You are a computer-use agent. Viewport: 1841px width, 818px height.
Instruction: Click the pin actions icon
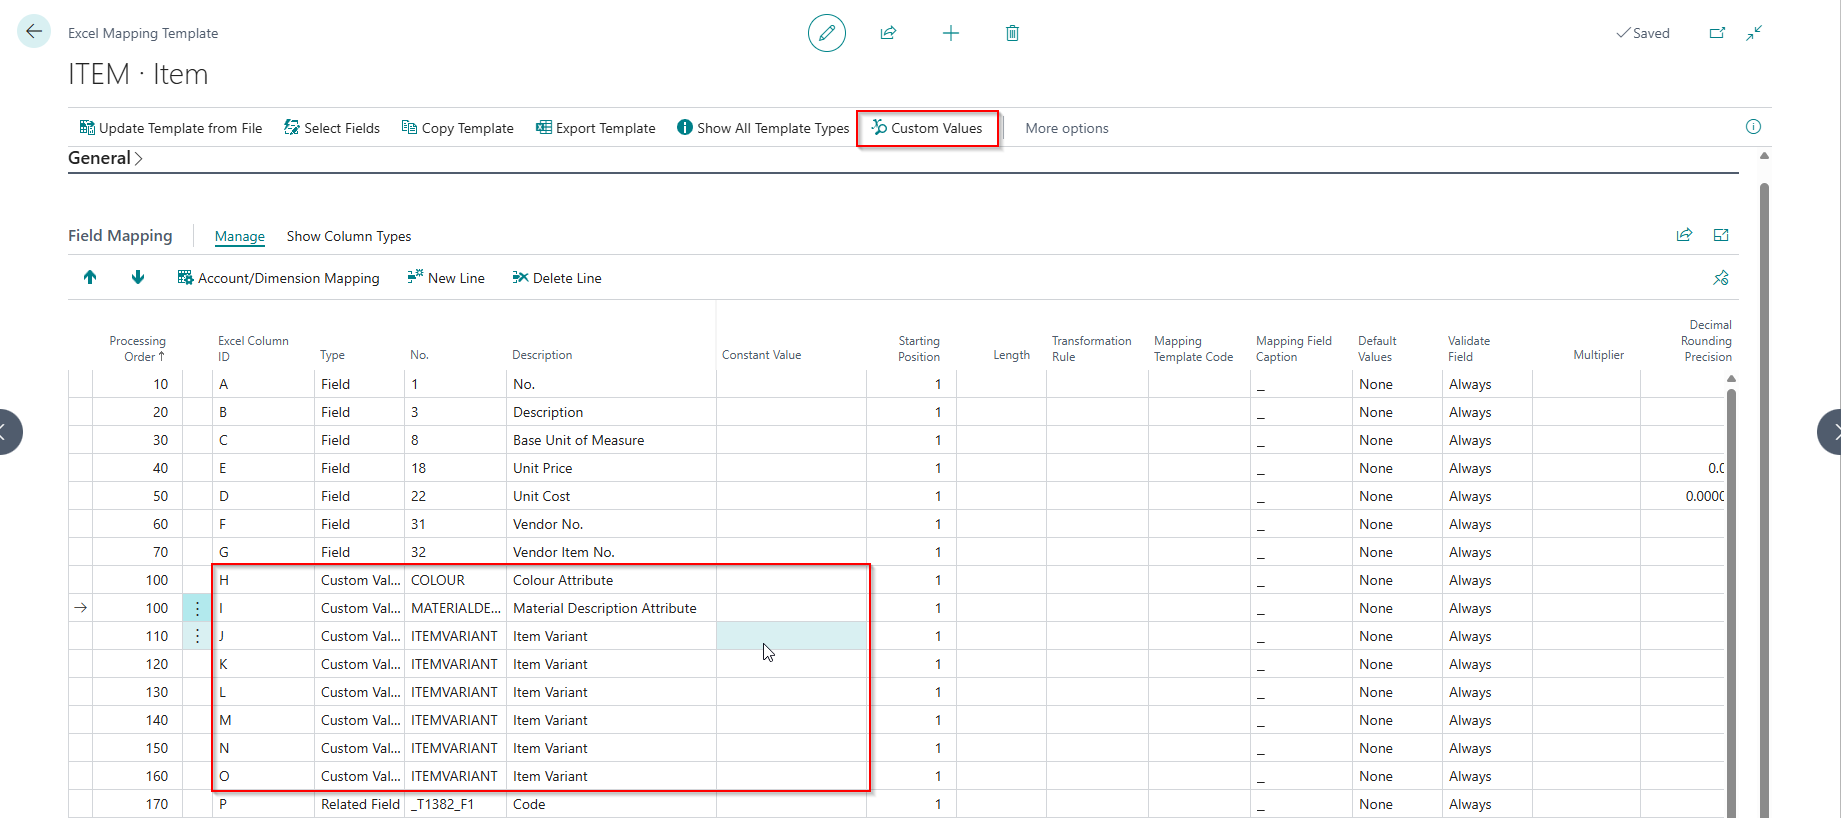point(1721,278)
